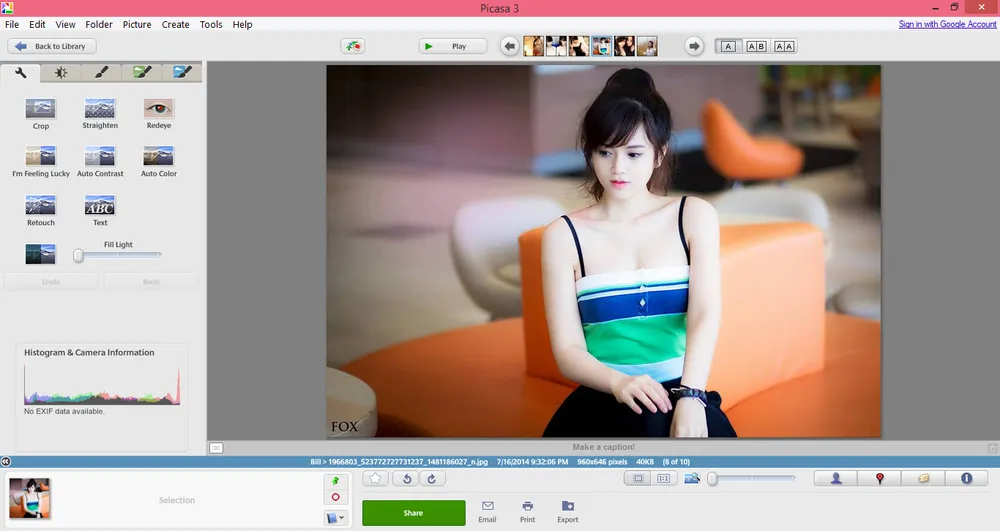Open the Retouch tool
This screenshot has height=531, width=1000.
point(40,211)
